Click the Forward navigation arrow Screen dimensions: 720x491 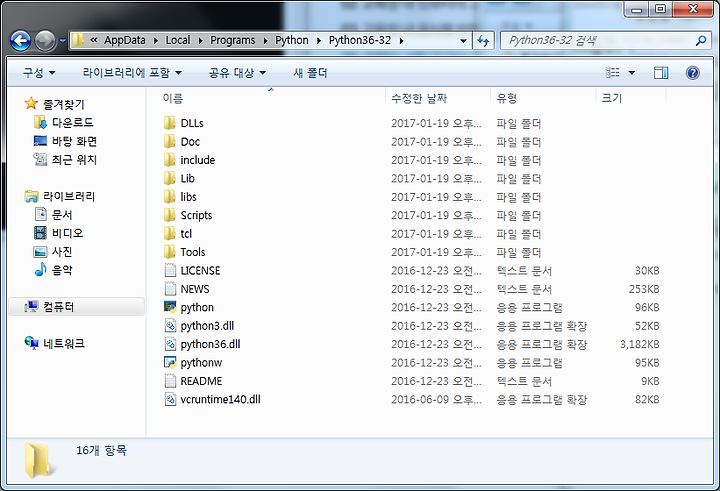pyautogui.click(x=45, y=41)
